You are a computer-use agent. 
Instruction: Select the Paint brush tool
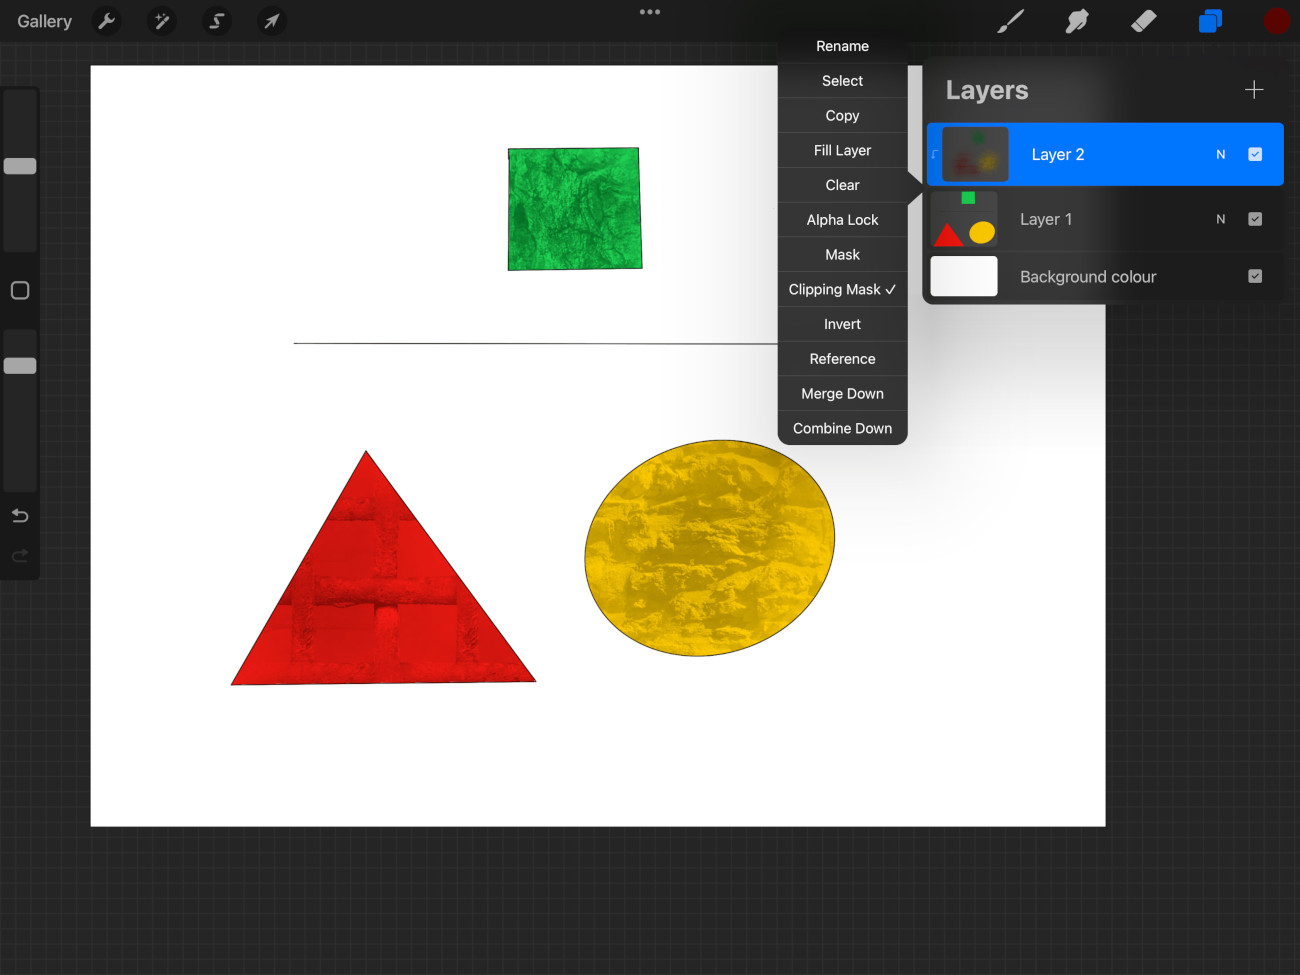pos(1010,21)
